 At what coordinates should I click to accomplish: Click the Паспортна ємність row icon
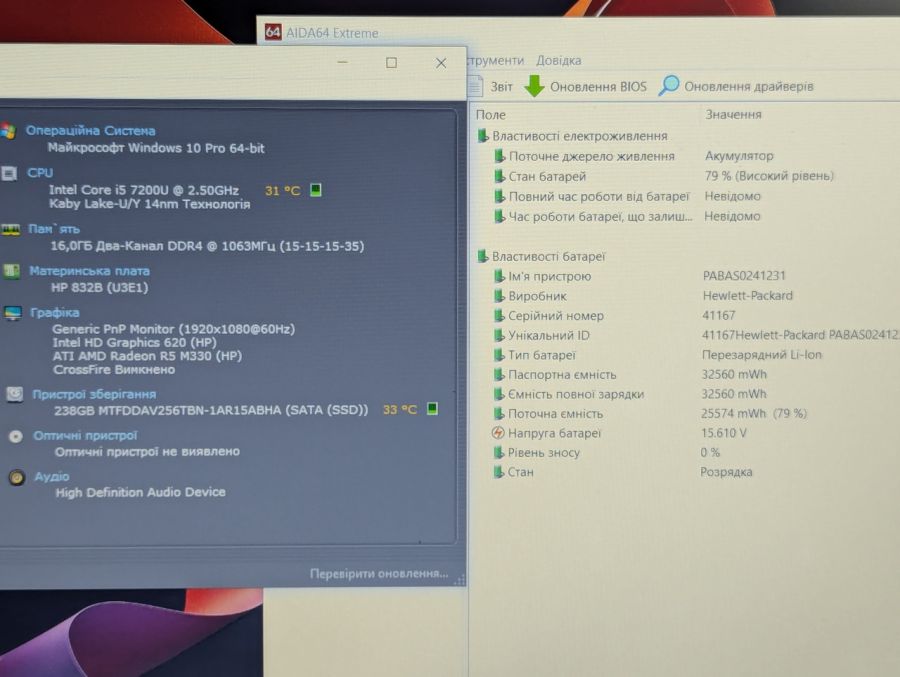click(x=499, y=374)
